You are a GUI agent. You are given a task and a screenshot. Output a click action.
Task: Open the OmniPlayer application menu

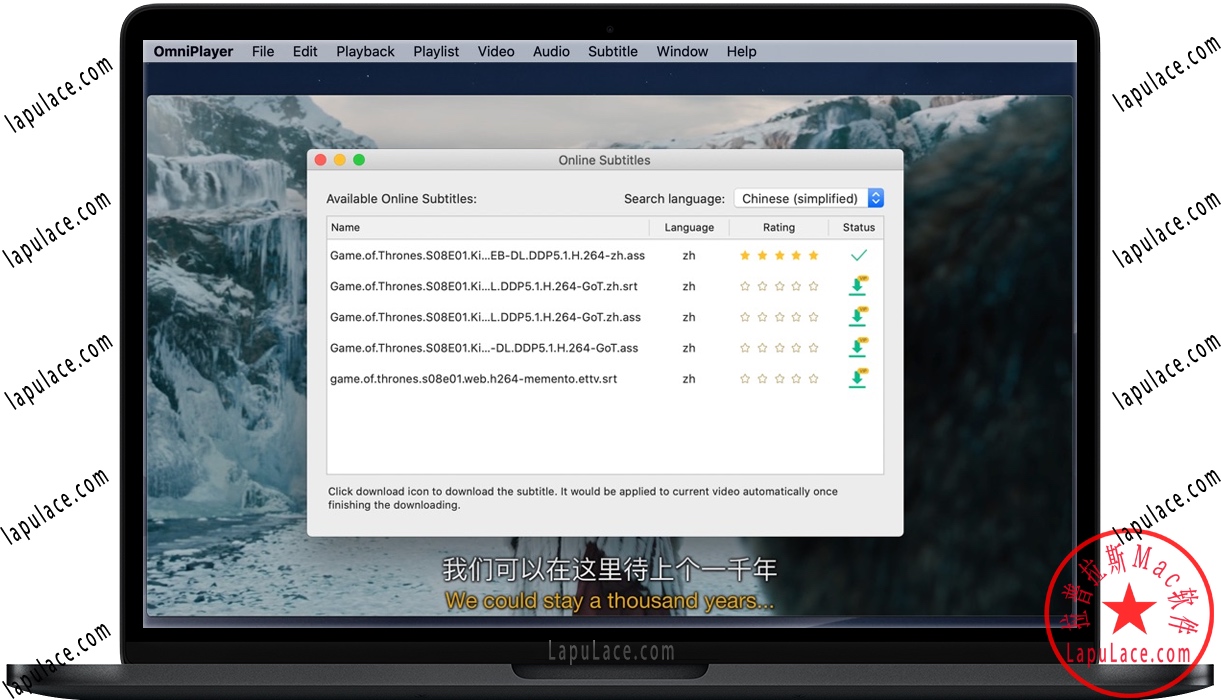click(192, 51)
